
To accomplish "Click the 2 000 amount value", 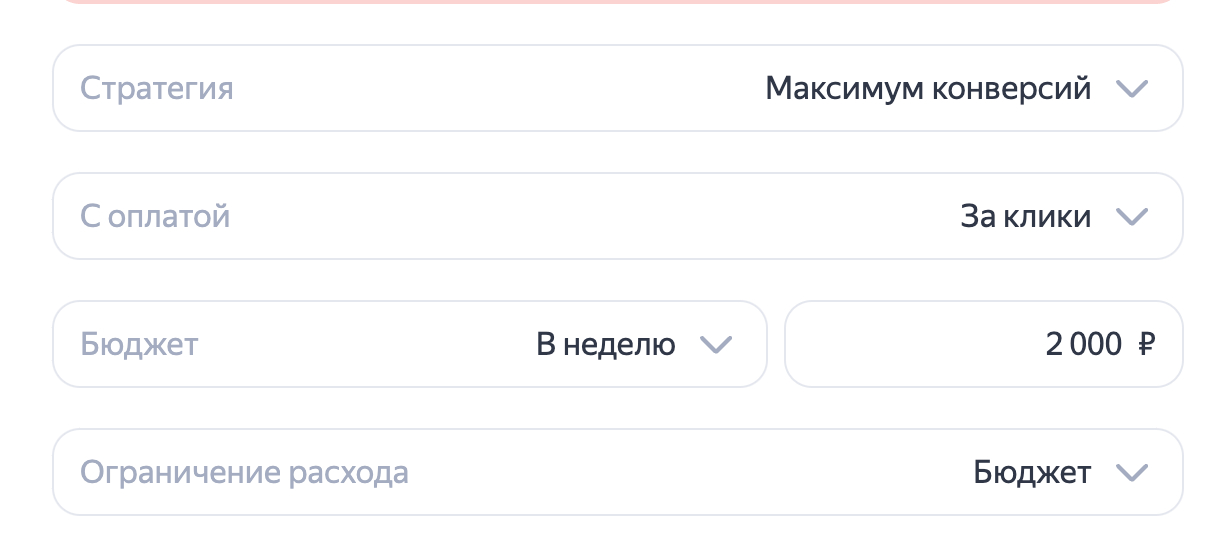I will [x=1083, y=345].
